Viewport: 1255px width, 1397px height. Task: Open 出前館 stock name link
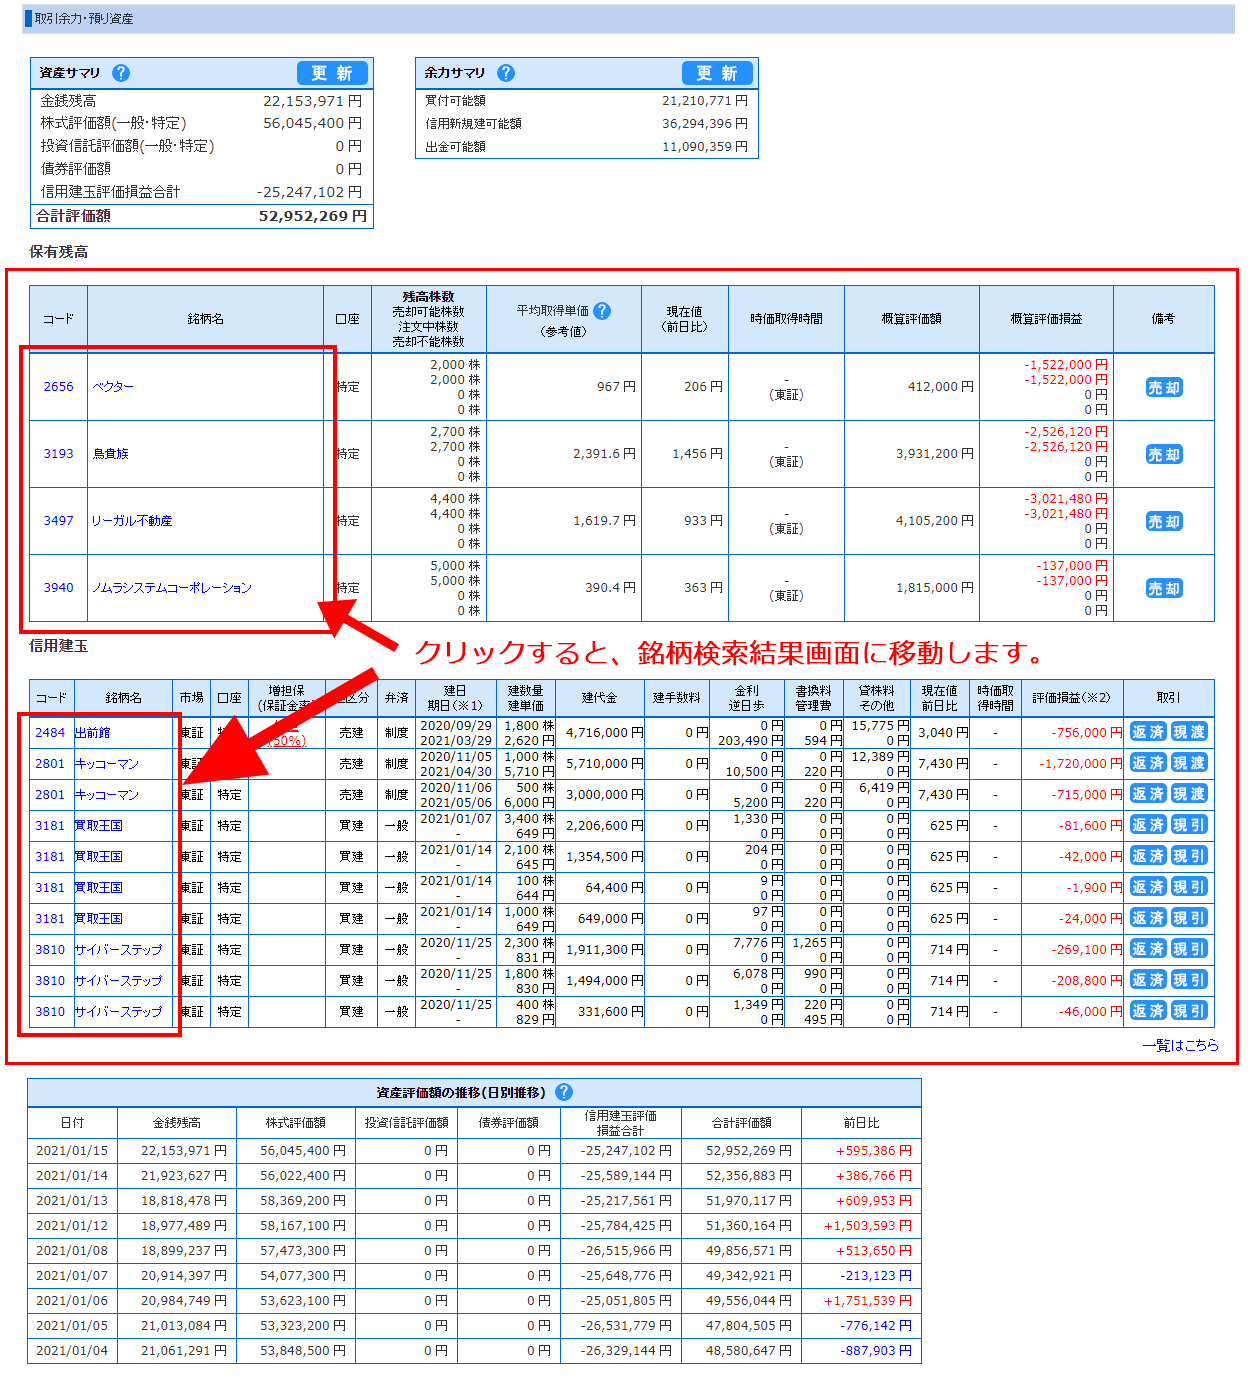(x=93, y=733)
